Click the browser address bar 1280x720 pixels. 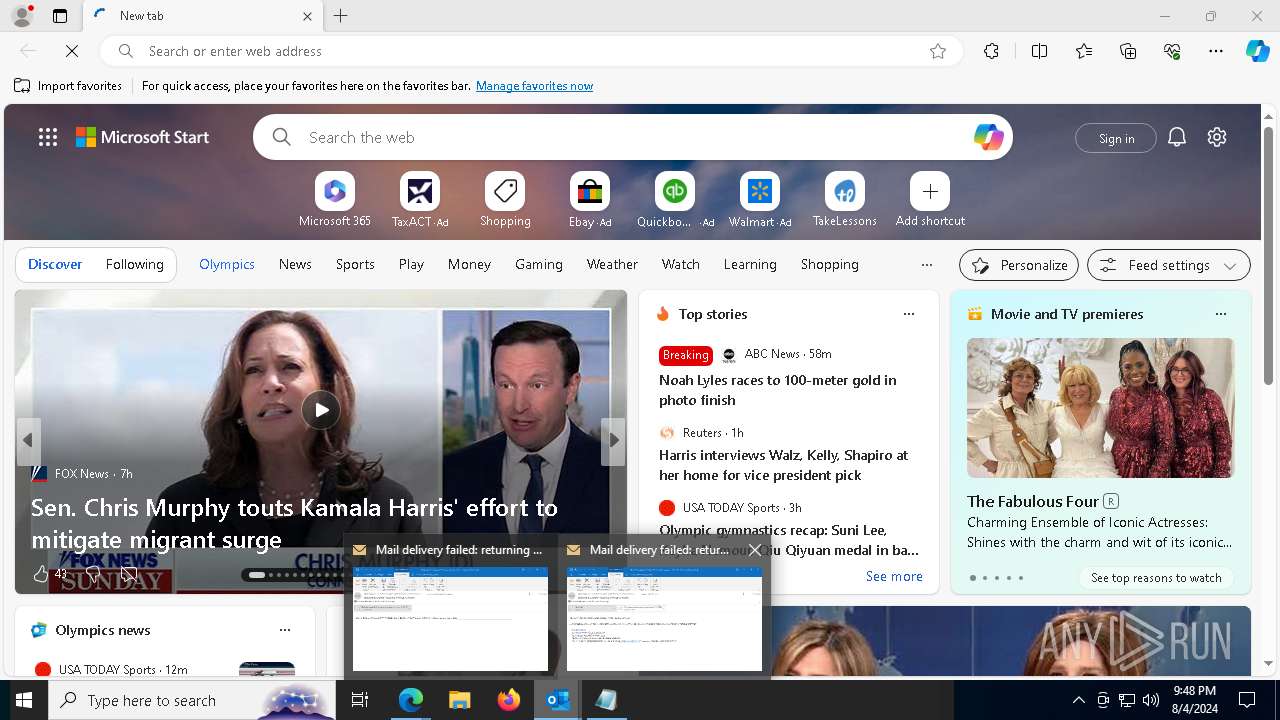[531, 51]
